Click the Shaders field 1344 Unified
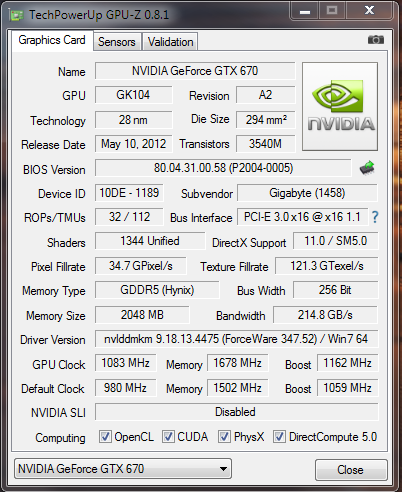Viewport: 402px width, 492px height. [x=150, y=241]
